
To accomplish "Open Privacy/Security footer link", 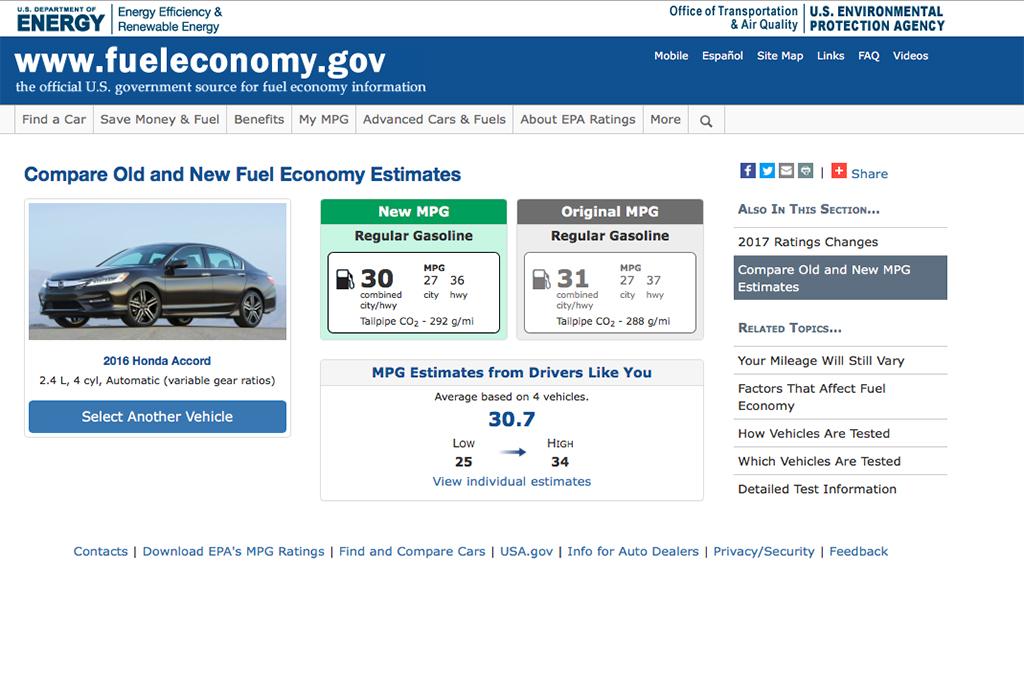I will 763,551.
